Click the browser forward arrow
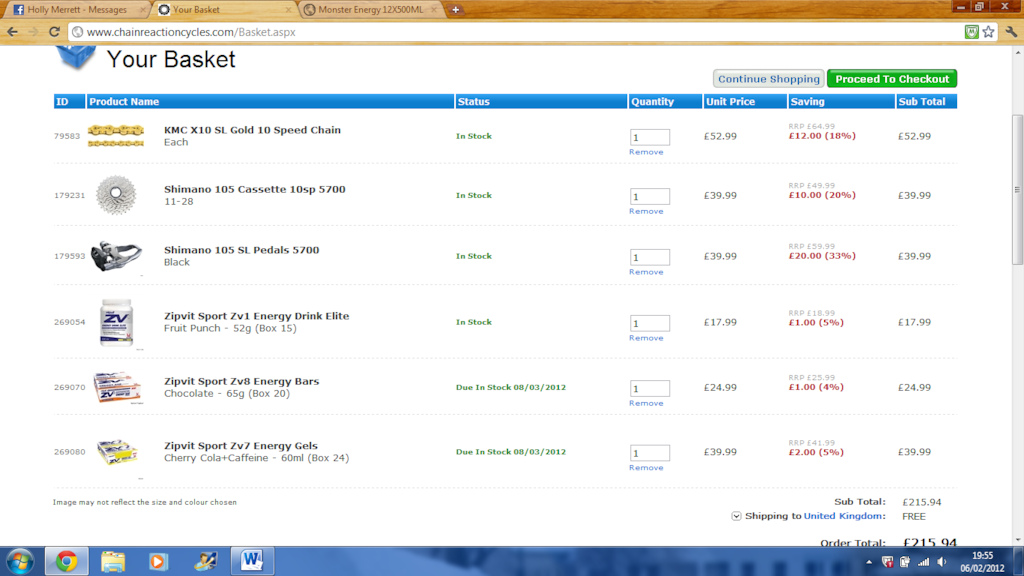 [33, 32]
